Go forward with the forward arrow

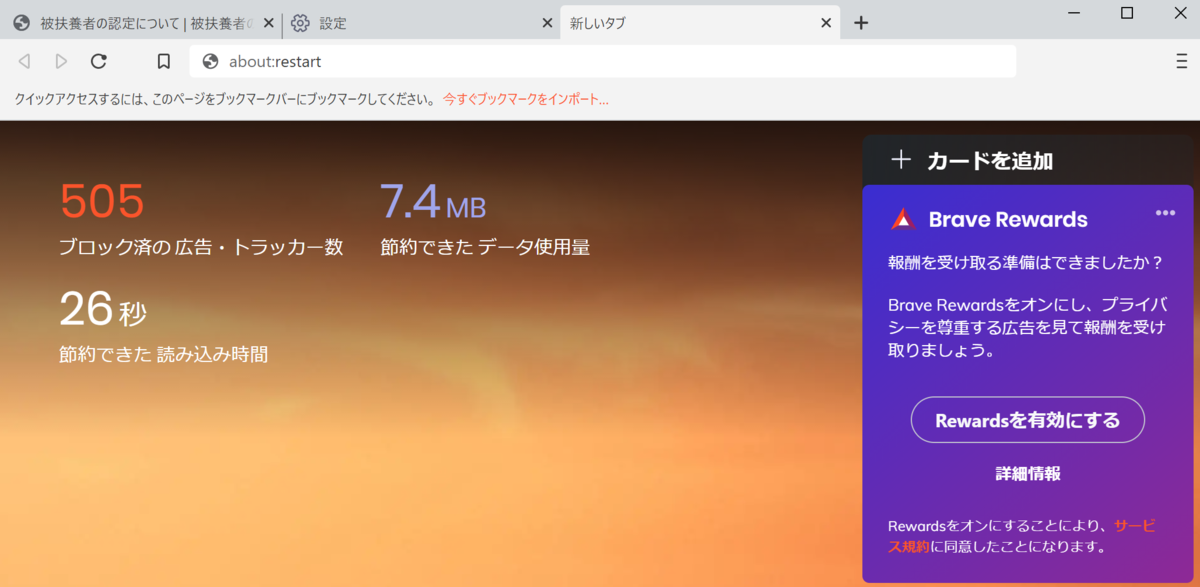coord(61,61)
